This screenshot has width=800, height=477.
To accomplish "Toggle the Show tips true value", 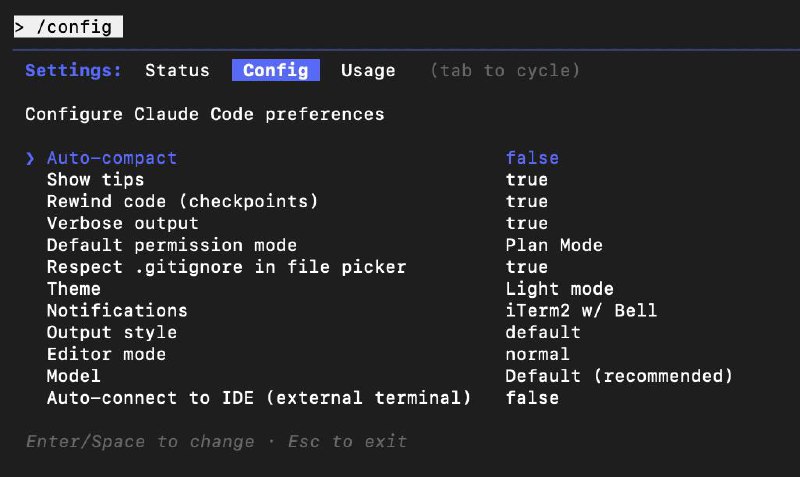I will point(527,180).
